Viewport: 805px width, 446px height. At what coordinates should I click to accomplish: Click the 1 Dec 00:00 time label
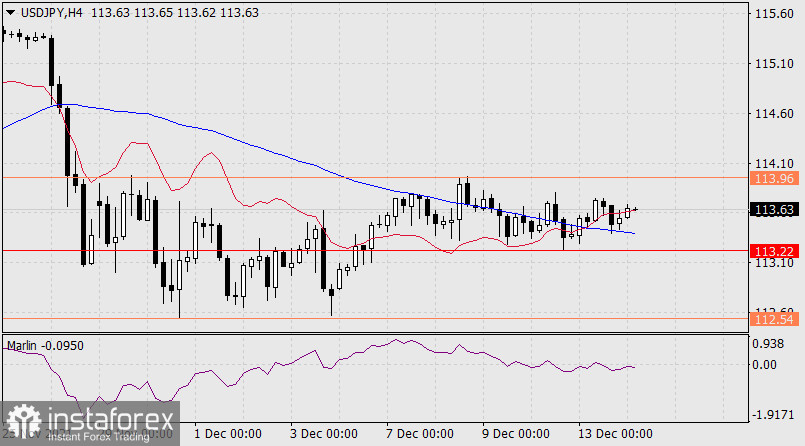pyautogui.click(x=227, y=434)
